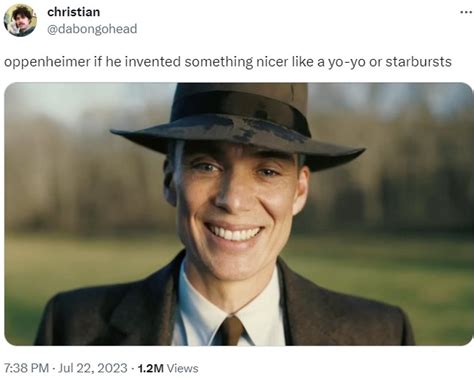Click the smiling teeth in the photo

click(x=234, y=233)
